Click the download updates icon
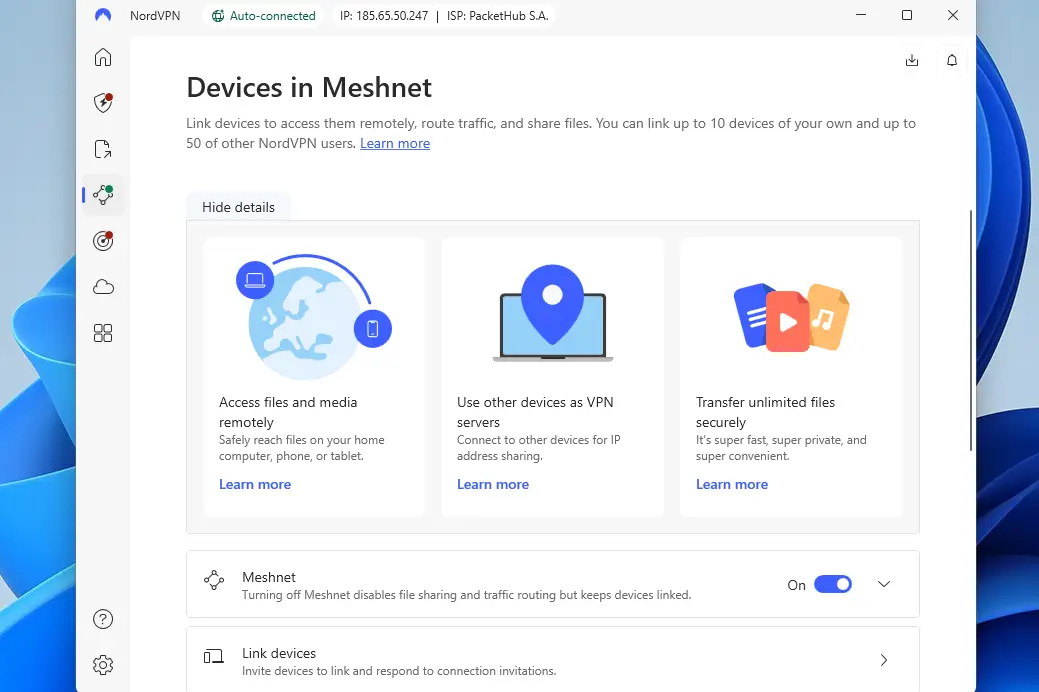The image size is (1039, 692). [912, 60]
